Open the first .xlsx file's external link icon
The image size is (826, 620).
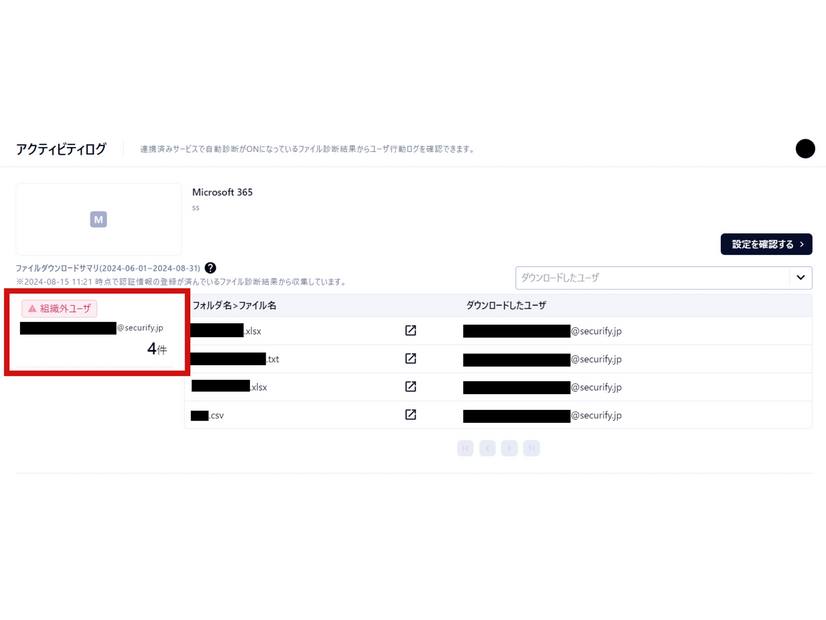coord(410,330)
